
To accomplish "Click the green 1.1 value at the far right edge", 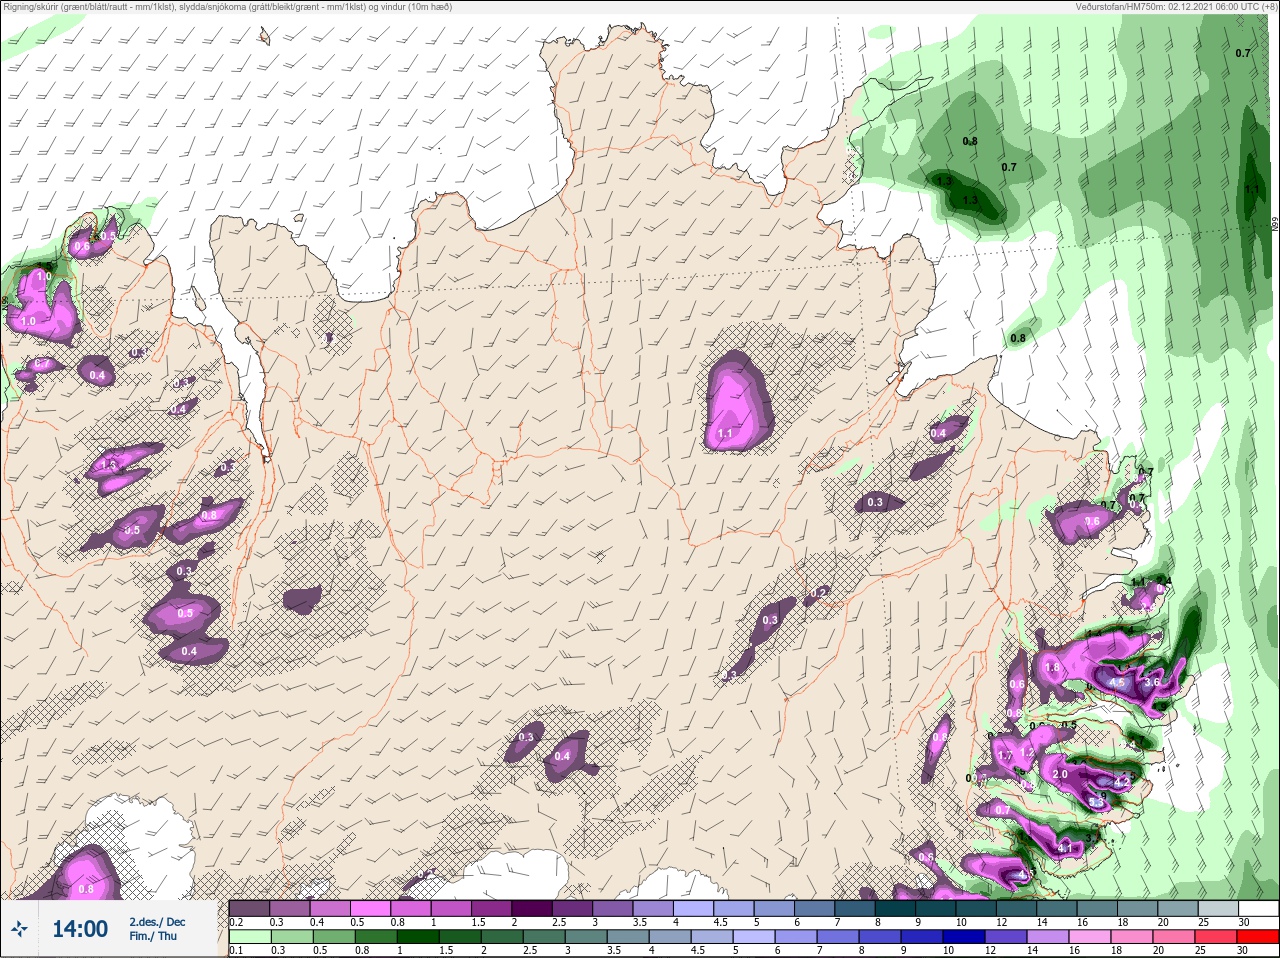I will (1253, 189).
